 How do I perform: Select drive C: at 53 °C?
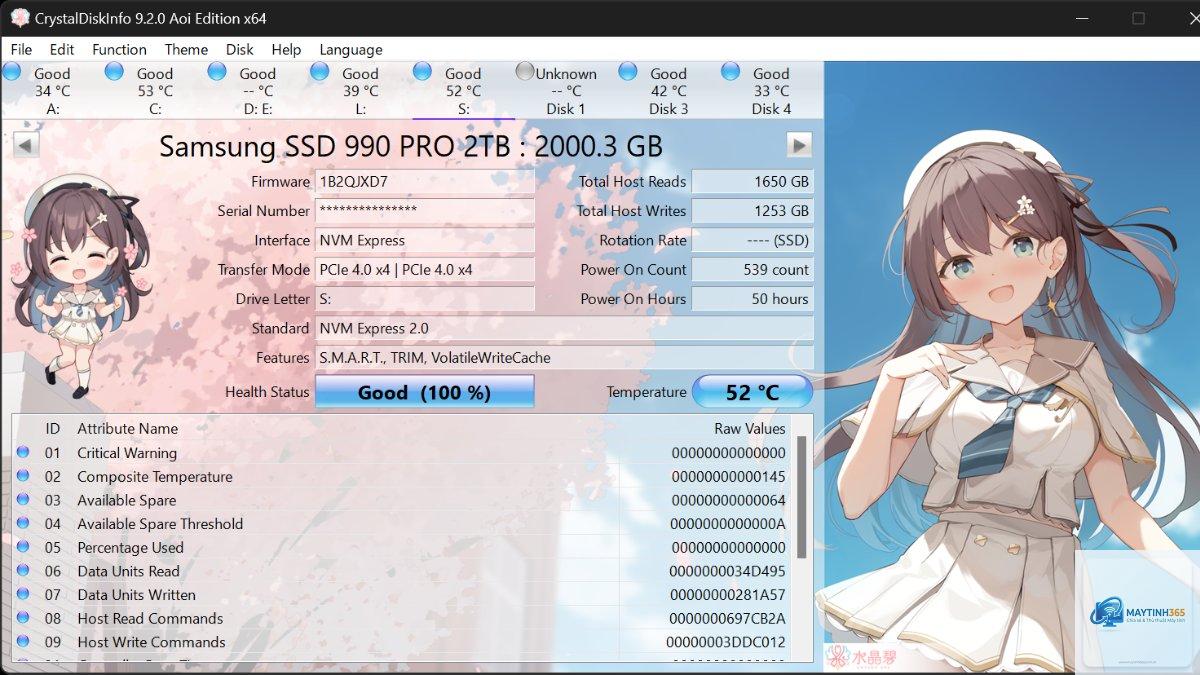(x=155, y=90)
